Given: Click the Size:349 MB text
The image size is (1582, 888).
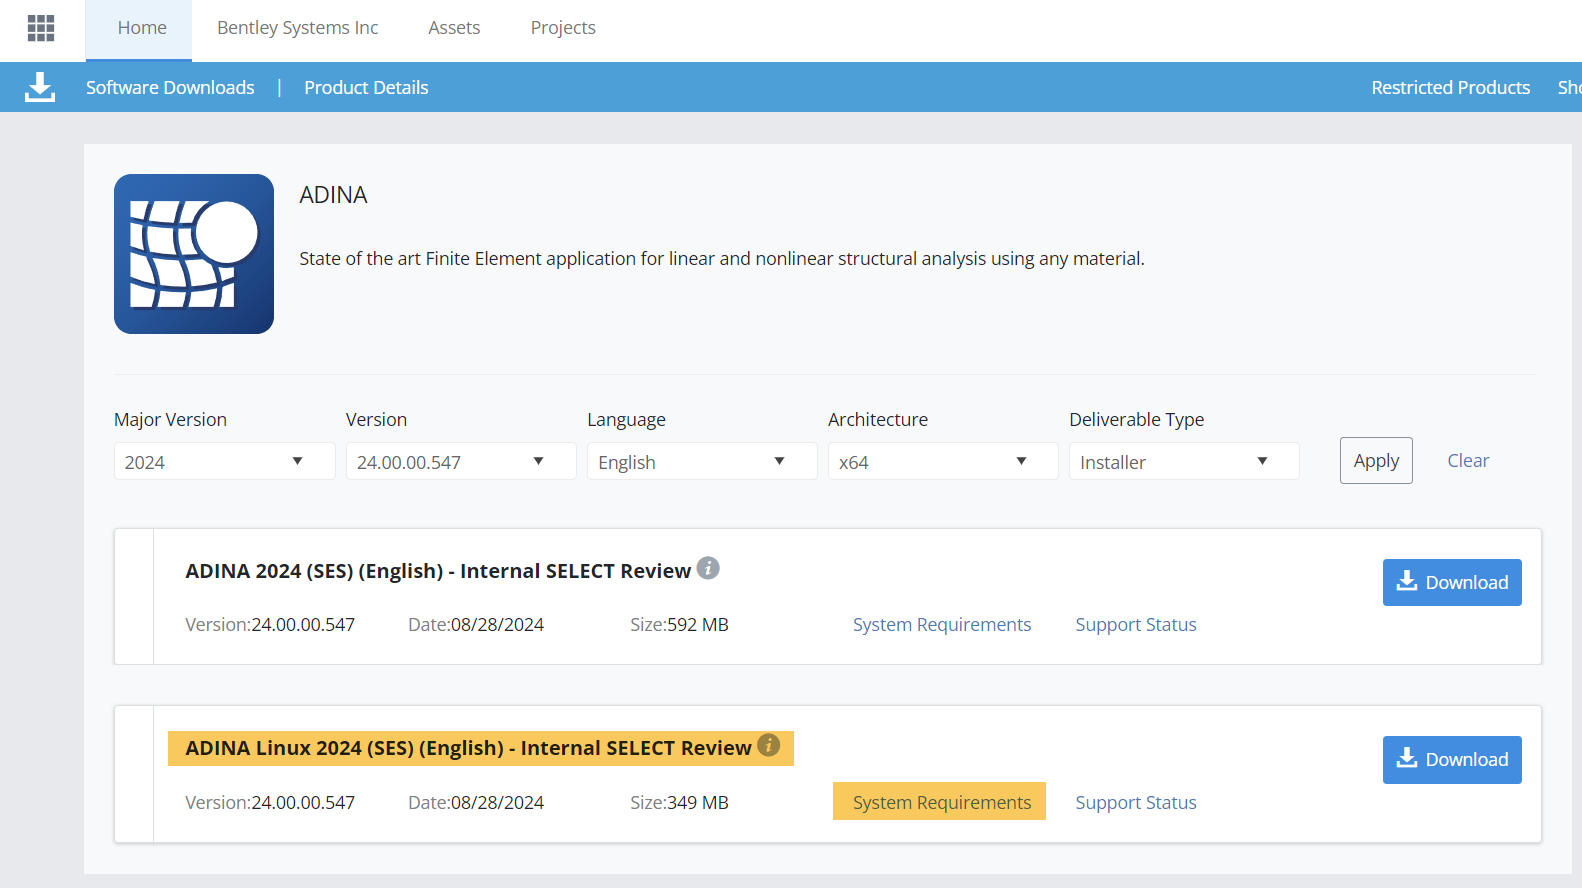Looking at the screenshot, I should coord(679,803).
